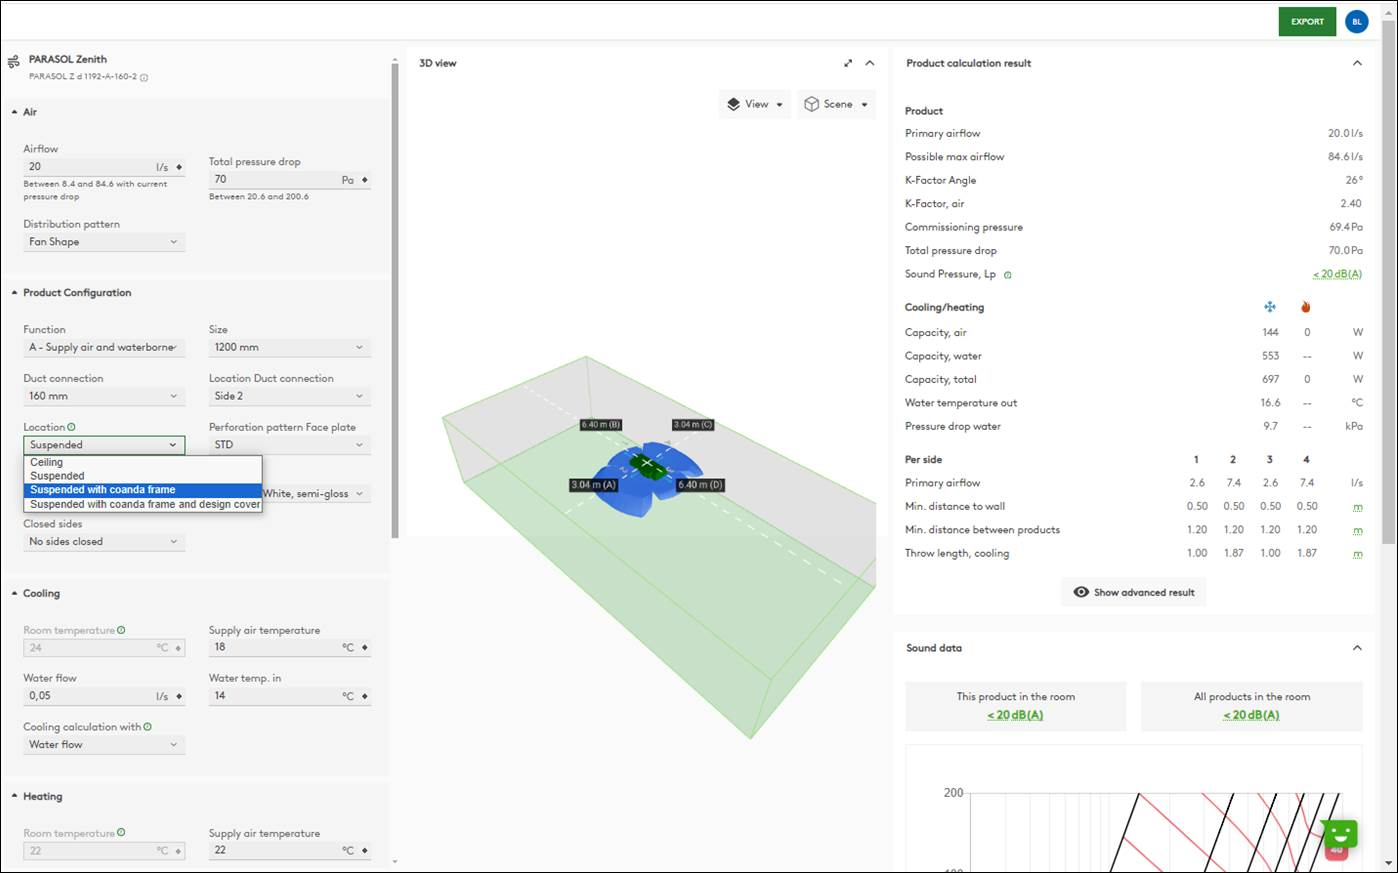Viewport: 1398px width, 873px height.
Task: Click the info icon next to Sound Pressure, Lp
Action: click(x=1008, y=274)
